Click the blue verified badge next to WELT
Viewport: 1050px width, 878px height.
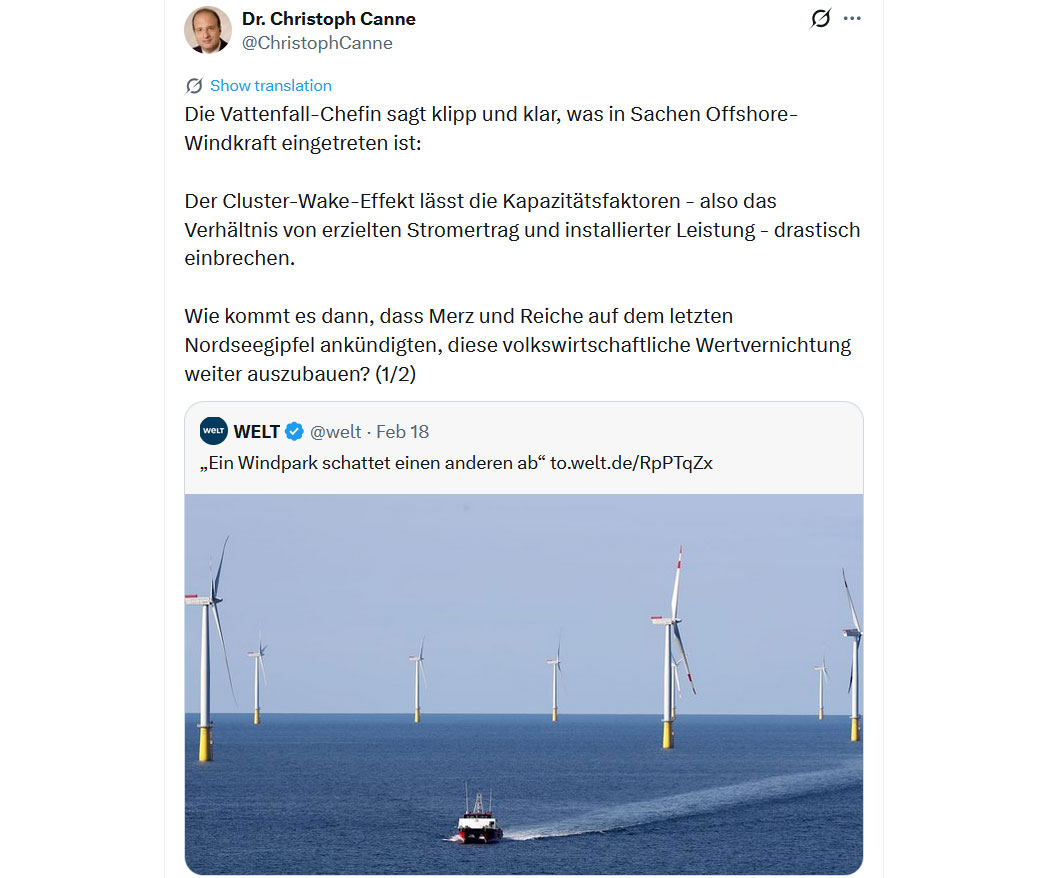pyautogui.click(x=294, y=431)
